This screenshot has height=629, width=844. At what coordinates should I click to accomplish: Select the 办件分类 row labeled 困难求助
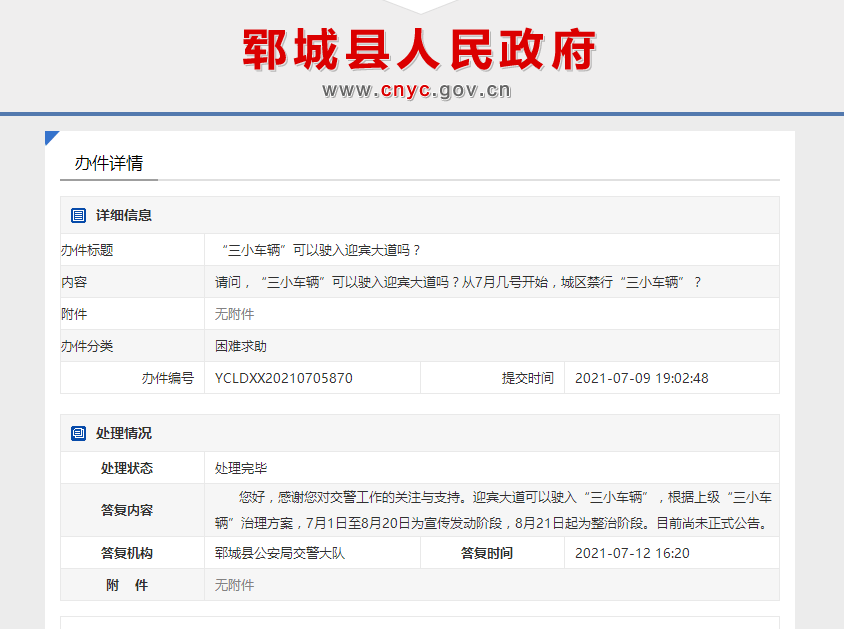pos(241,344)
